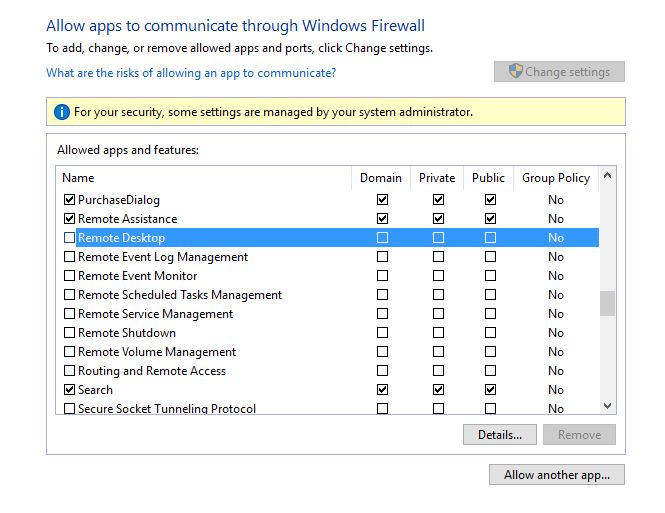
Task: Uncheck PurchaseDialog Domain checkbox
Action: click(382, 199)
